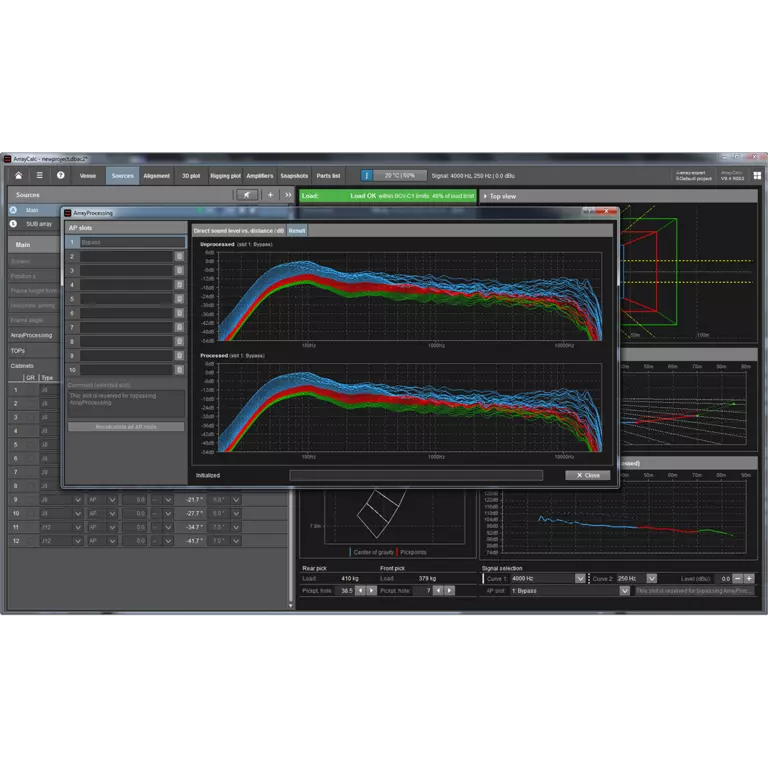Expand the Top view panel header
Viewport: 768px width, 768px height.
coord(618,196)
